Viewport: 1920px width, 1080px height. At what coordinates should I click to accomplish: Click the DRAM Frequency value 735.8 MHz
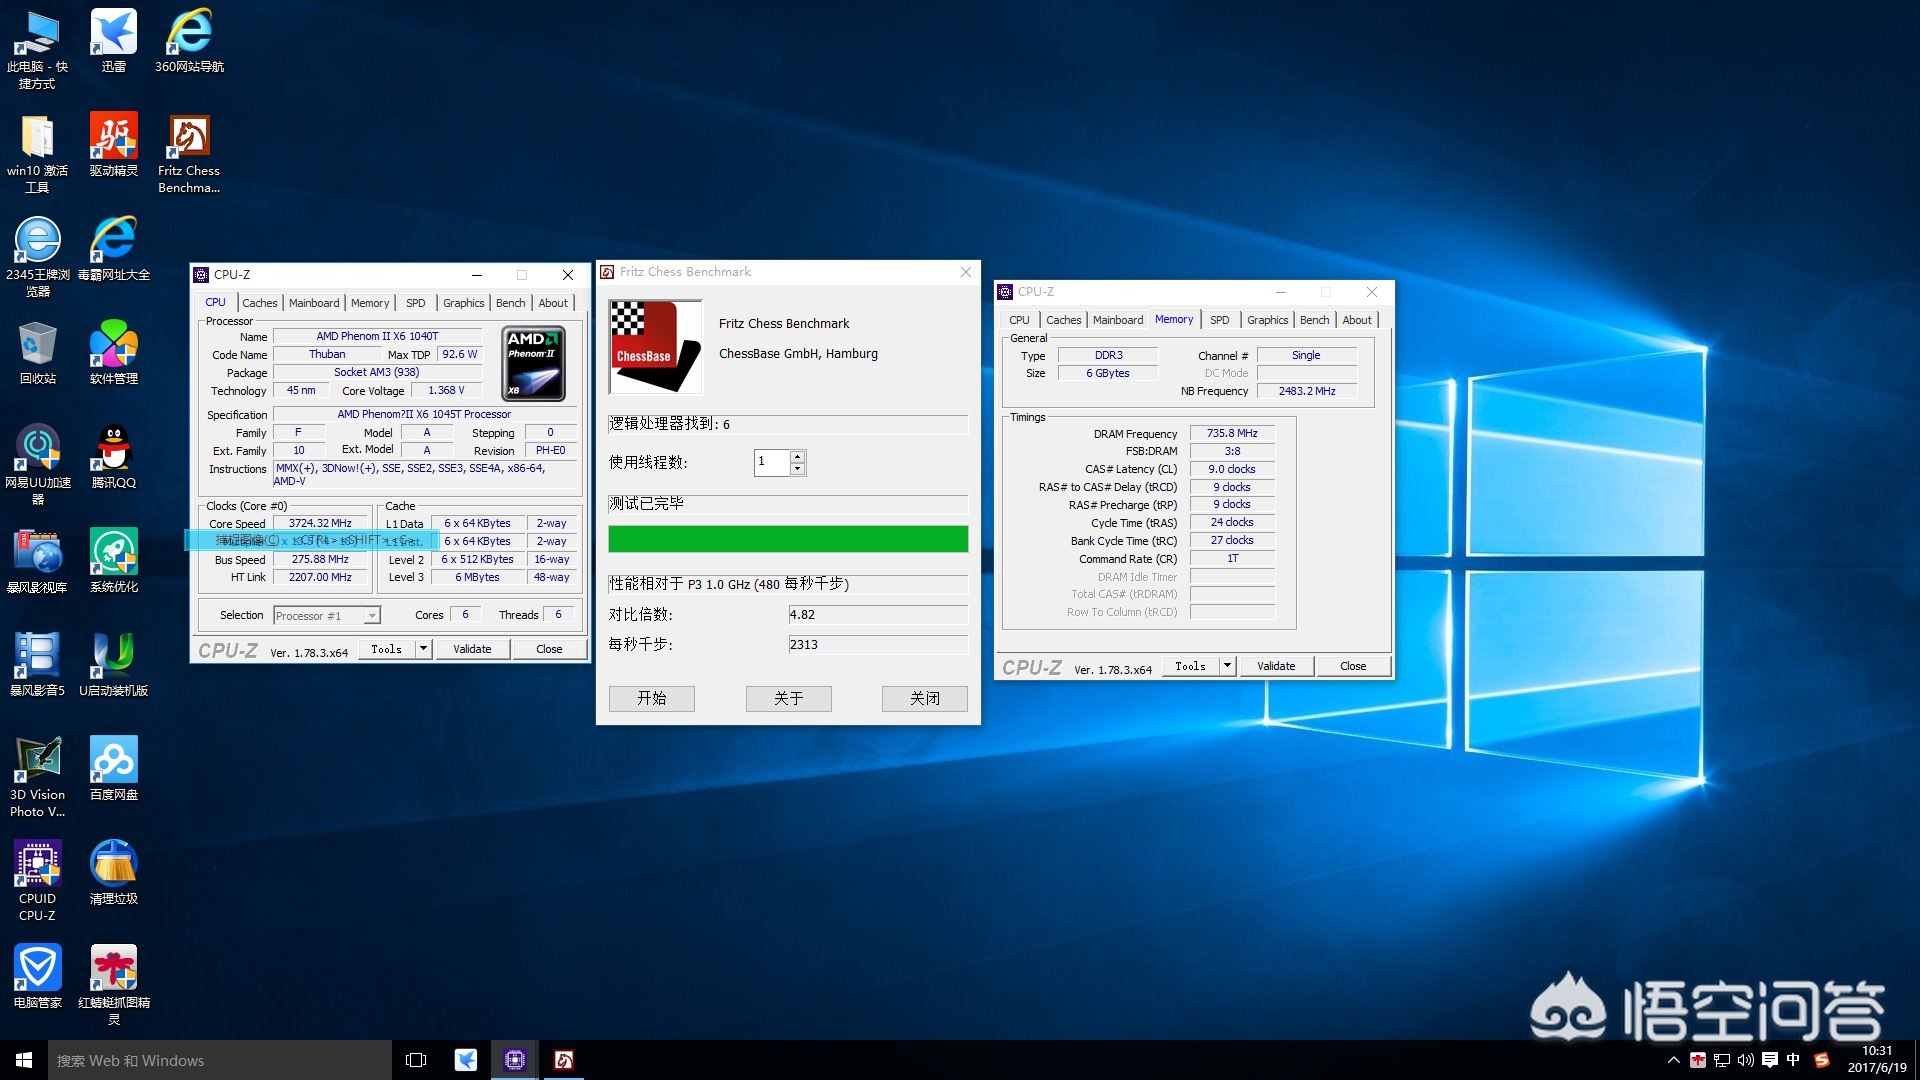1232,434
